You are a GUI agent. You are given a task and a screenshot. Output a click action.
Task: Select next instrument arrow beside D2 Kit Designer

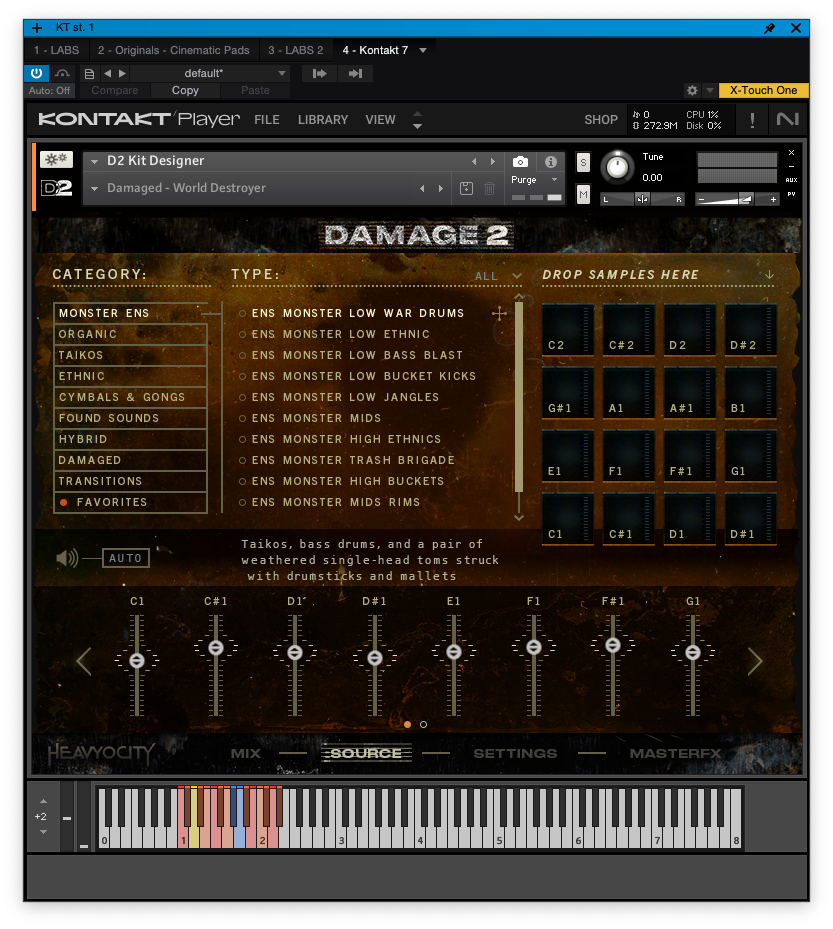tap(492, 161)
